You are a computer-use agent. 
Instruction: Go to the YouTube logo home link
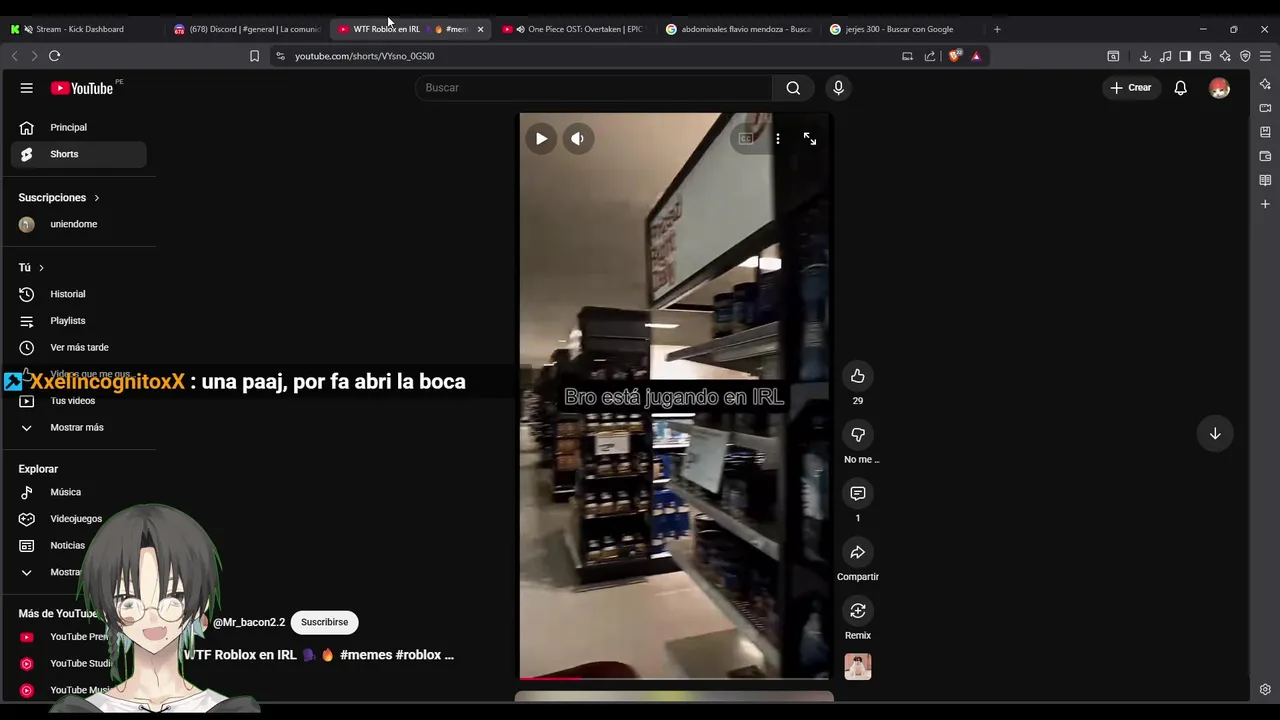pos(82,88)
